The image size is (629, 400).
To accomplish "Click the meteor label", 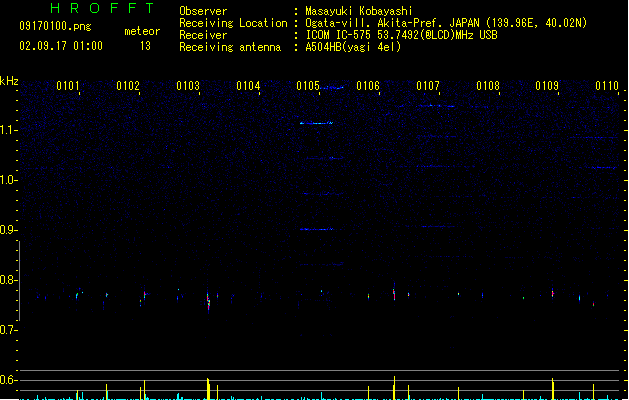I will point(142,31).
